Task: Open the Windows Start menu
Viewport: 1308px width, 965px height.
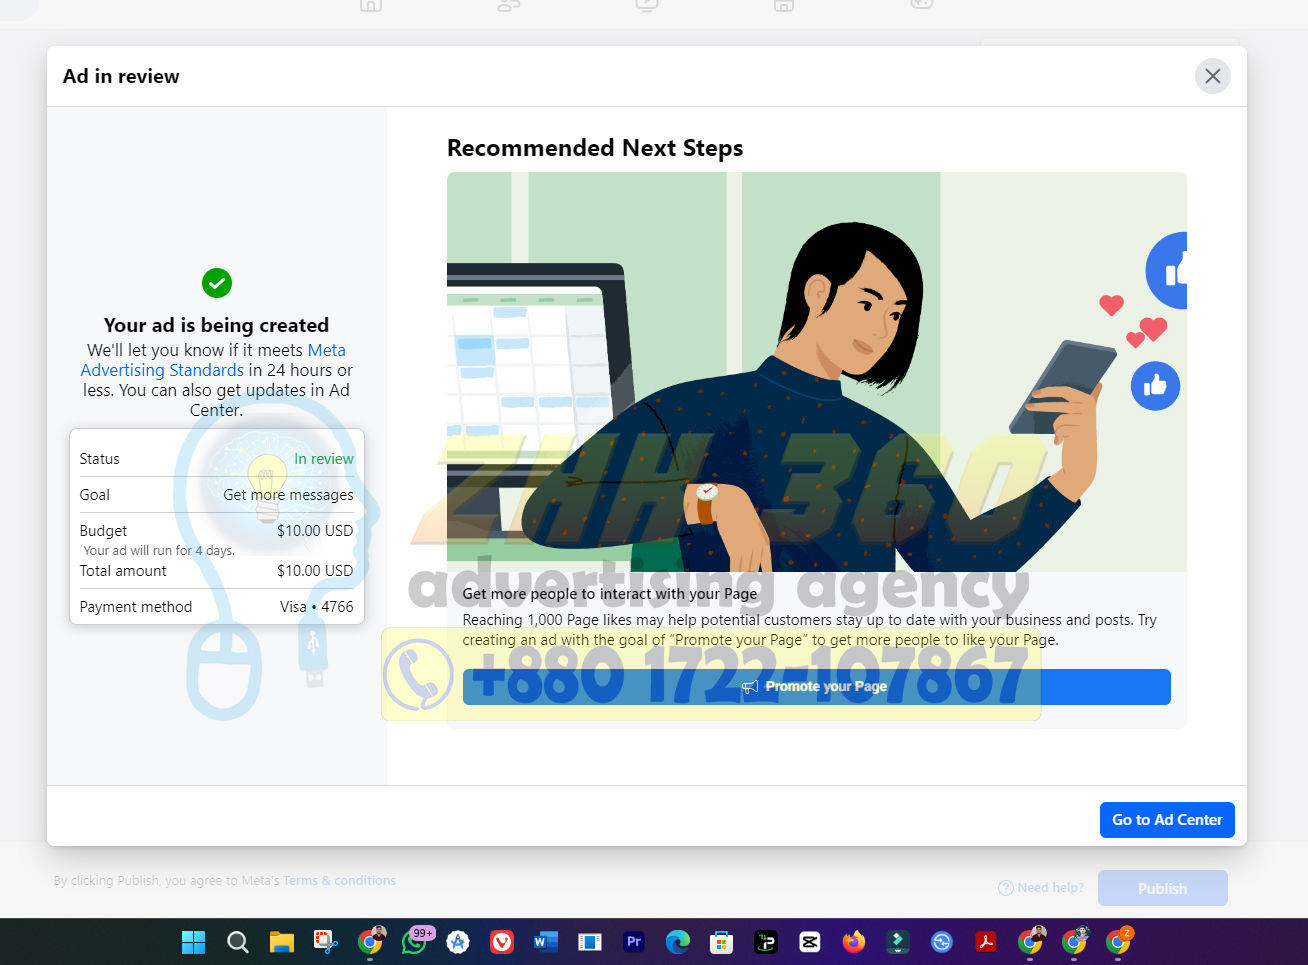Action: [193, 942]
